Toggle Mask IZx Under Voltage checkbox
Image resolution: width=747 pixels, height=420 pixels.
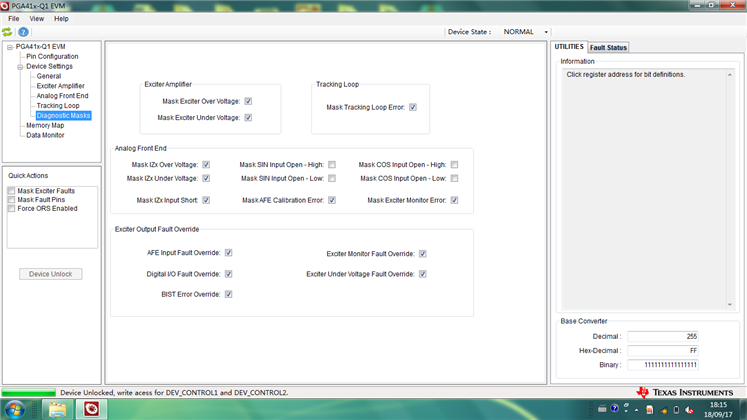(x=206, y=179)
